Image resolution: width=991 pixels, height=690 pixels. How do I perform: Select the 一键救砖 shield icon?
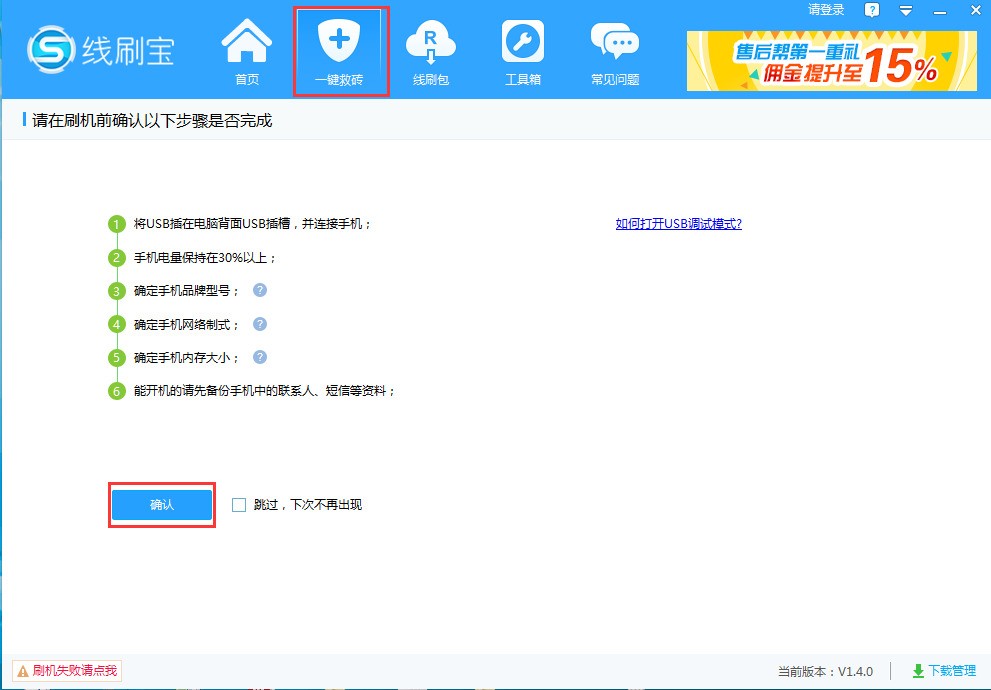(339, 42)
